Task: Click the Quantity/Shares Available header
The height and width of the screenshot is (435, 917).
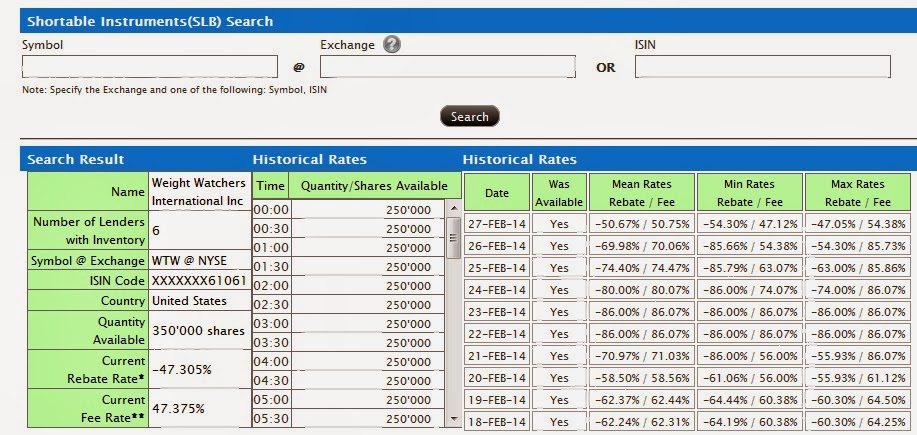Action: (374, 186)
